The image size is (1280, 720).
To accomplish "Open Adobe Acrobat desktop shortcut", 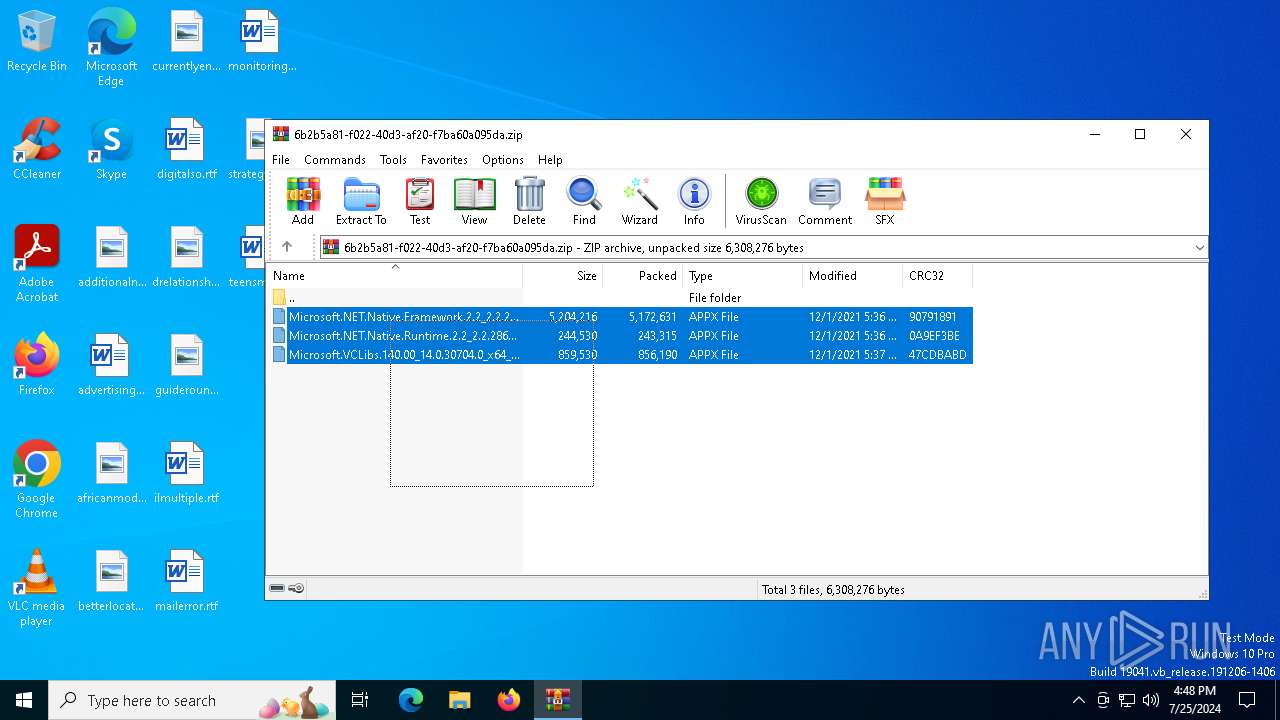I will click(37, 264).
